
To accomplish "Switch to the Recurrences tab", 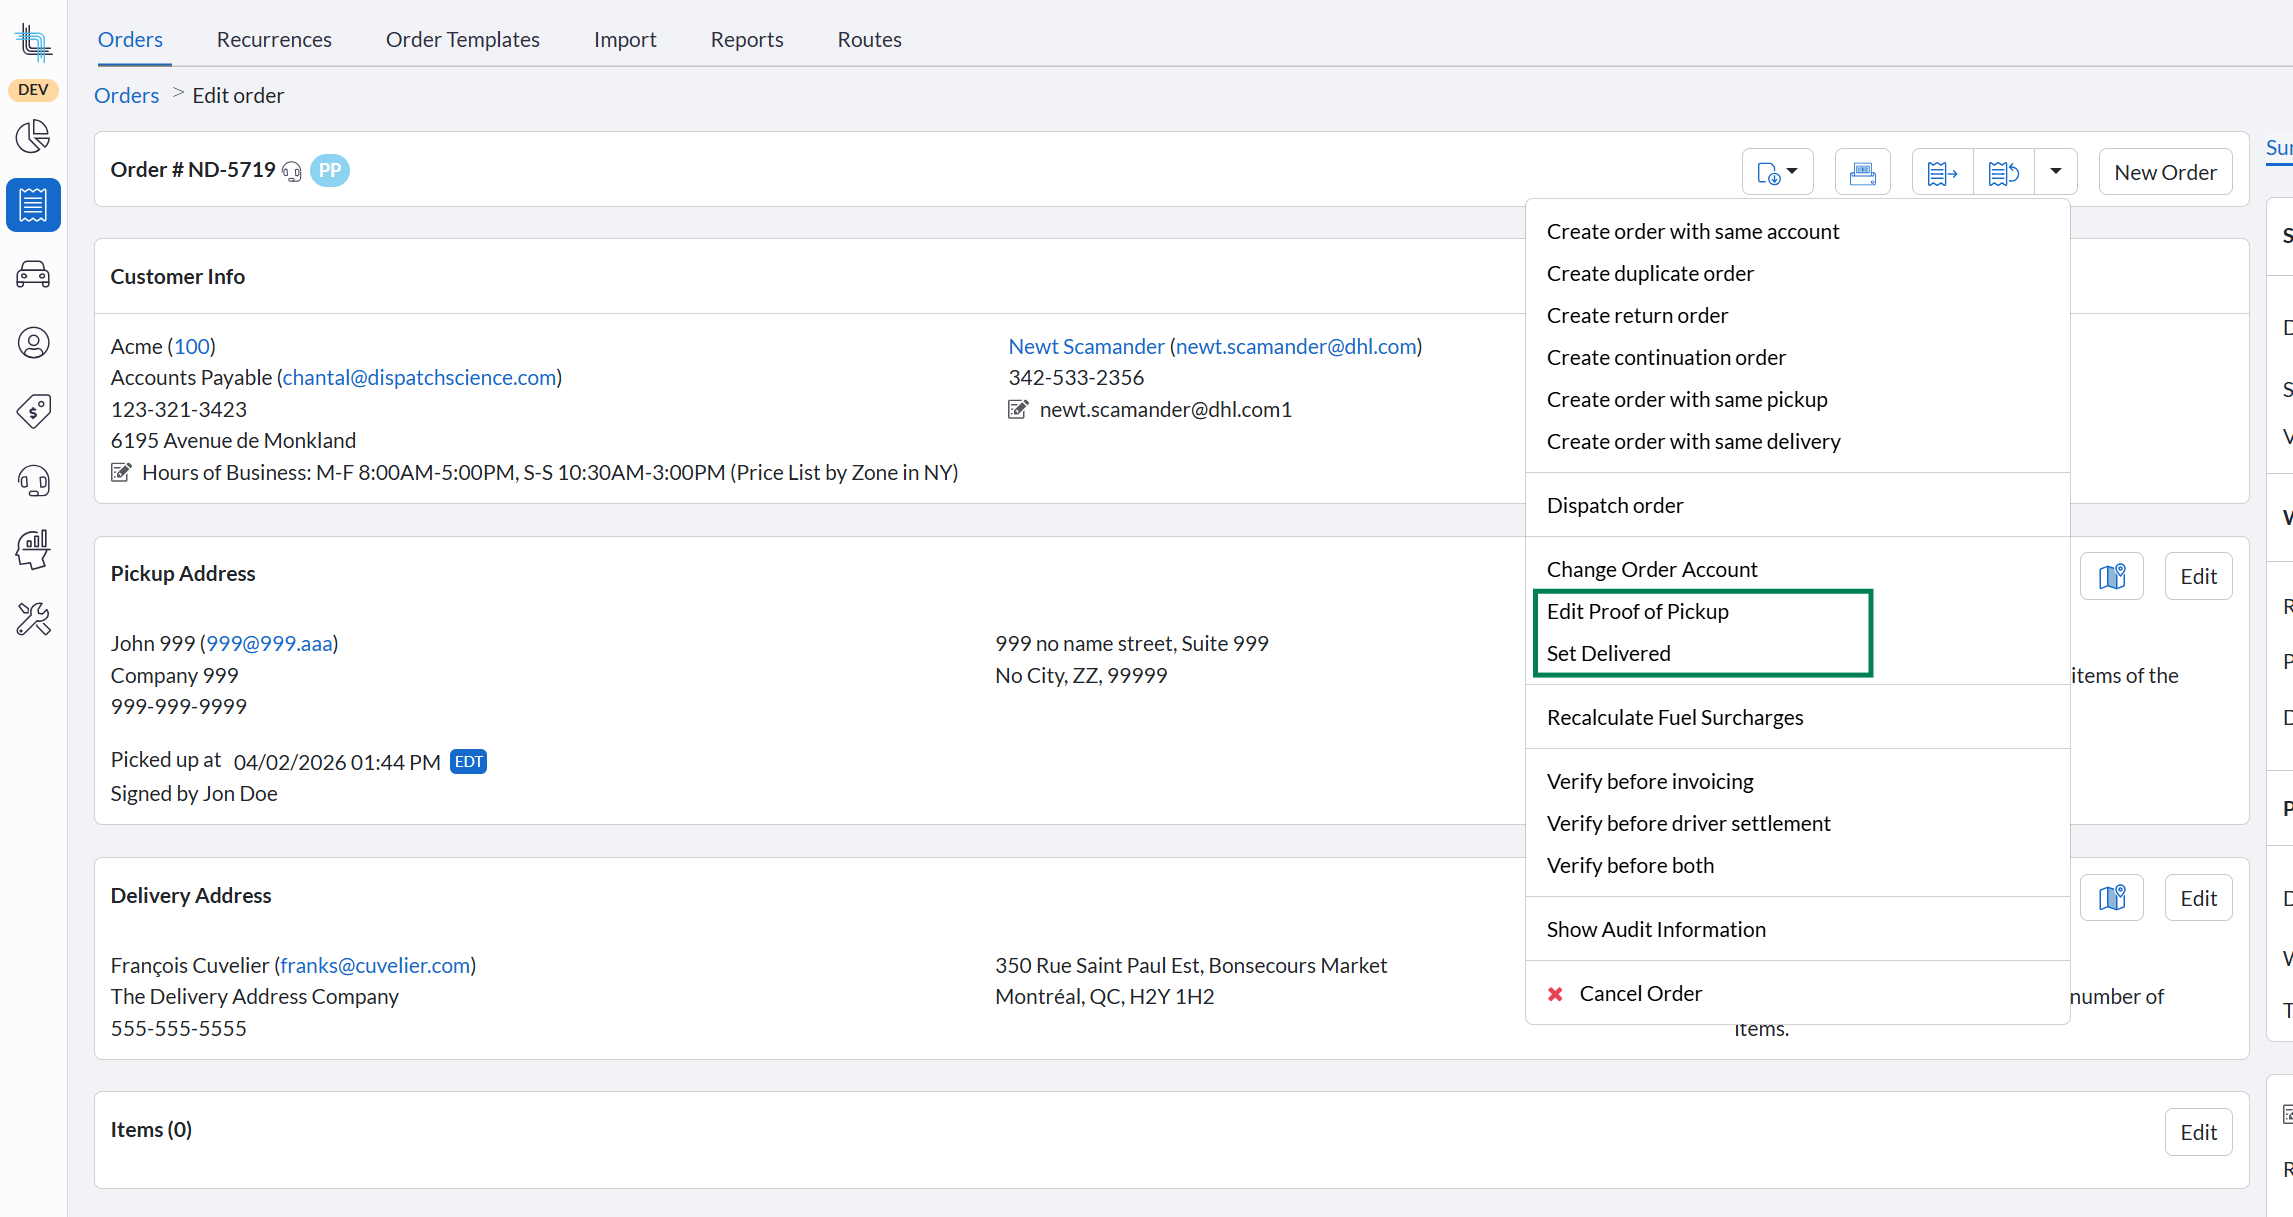I will tap(274, 40).
